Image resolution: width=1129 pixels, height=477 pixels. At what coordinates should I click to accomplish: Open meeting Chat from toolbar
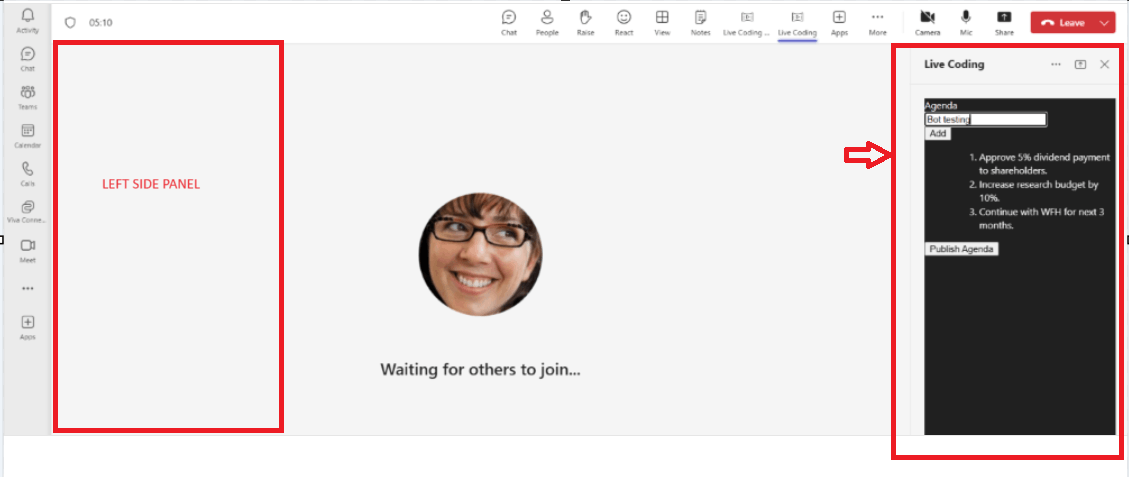(x=509, y=22)
